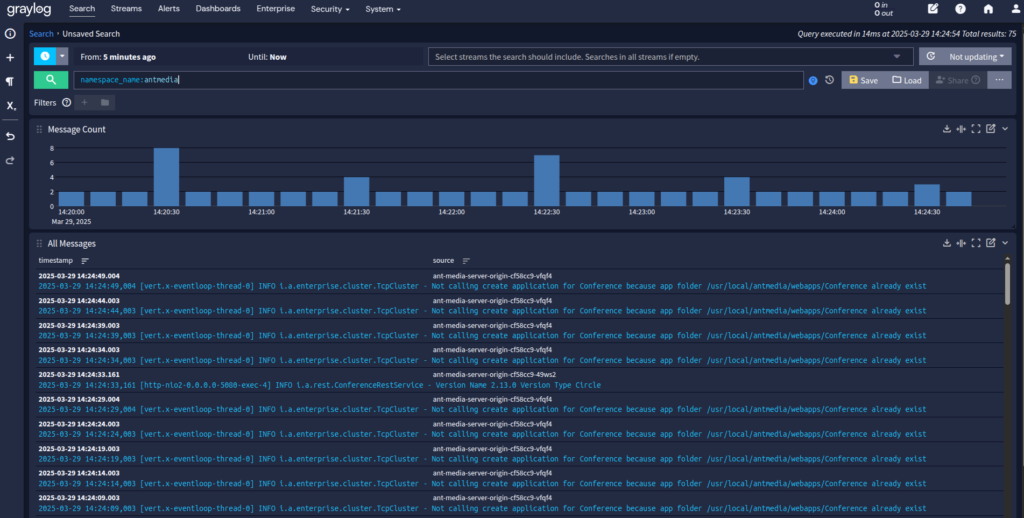Click source ant-media-server-origin-cf58cc9-49ws2
This screenshot has height=518, width=1024.
pos(494,375)
